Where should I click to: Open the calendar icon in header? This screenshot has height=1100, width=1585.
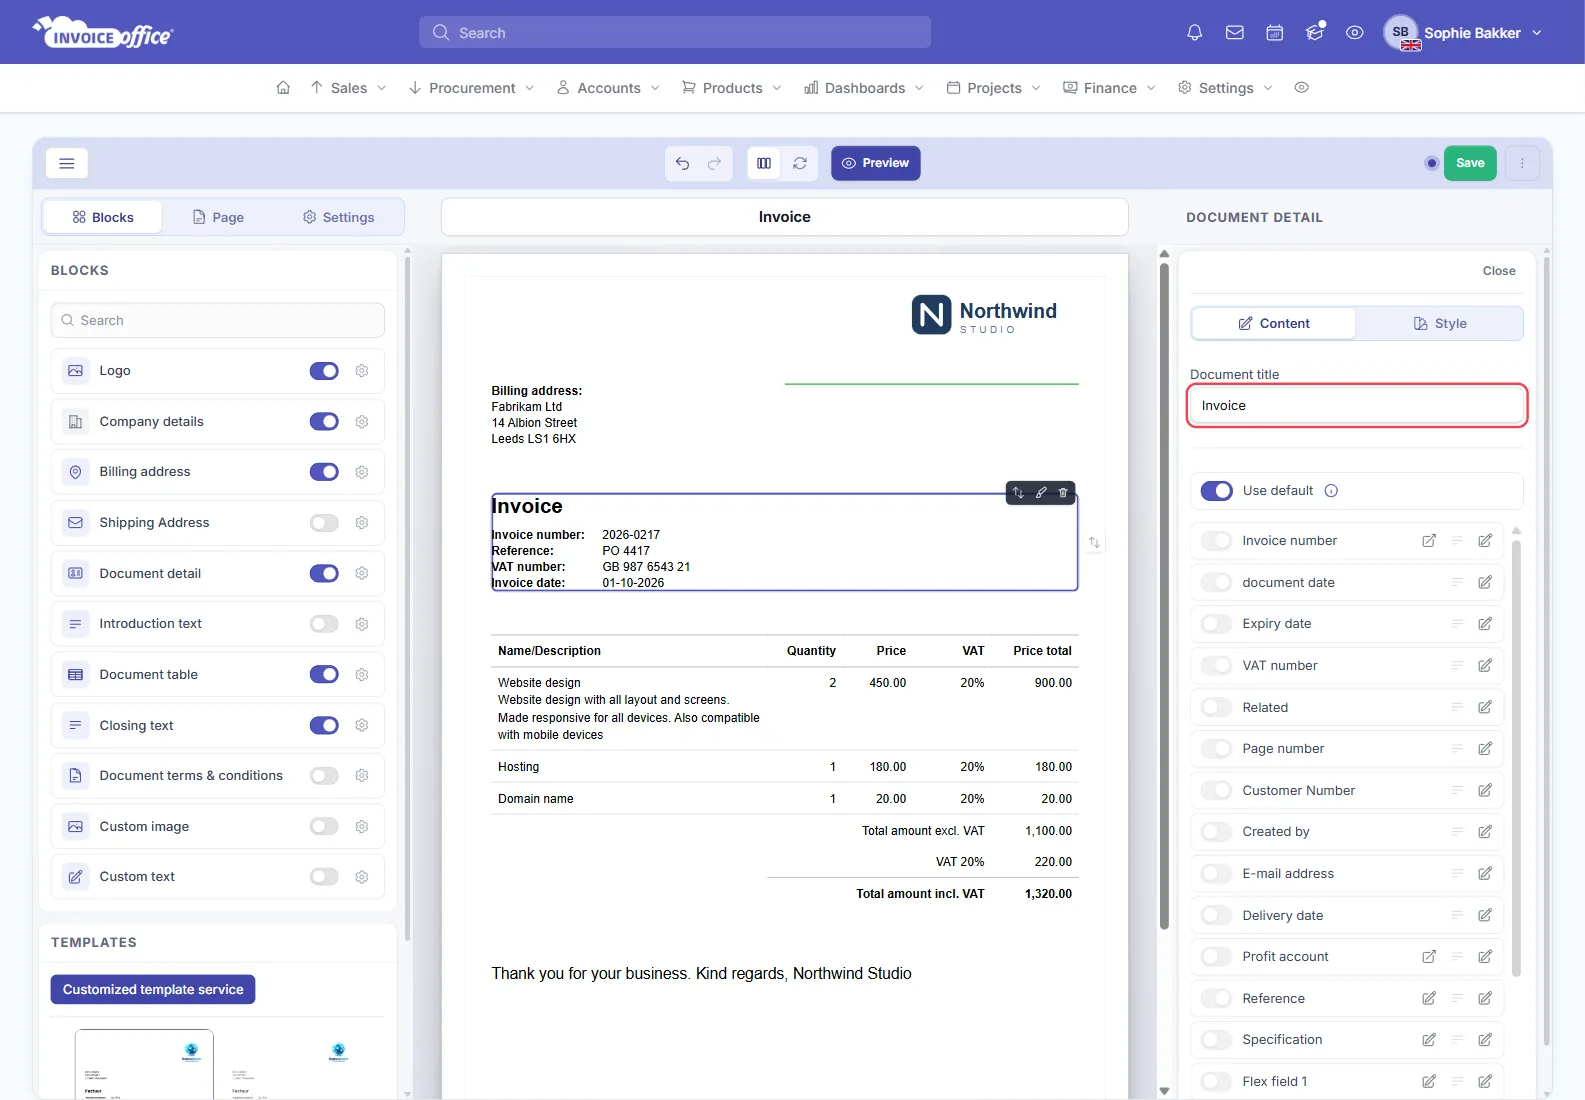[x=1275, y=33]
